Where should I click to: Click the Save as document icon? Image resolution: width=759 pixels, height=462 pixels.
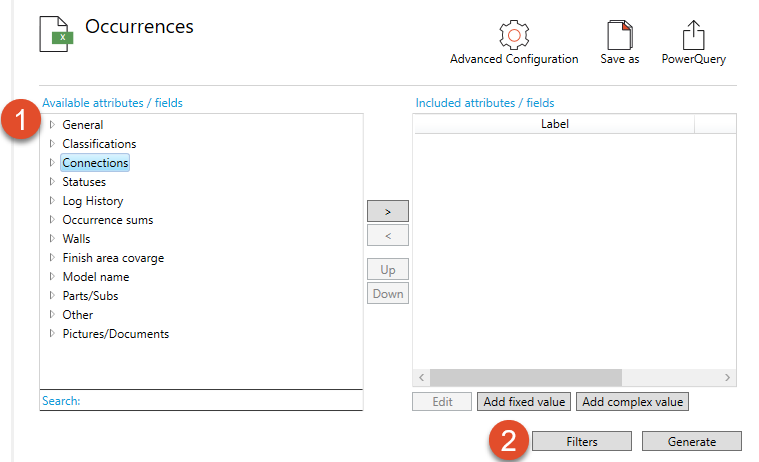[619, 36]
